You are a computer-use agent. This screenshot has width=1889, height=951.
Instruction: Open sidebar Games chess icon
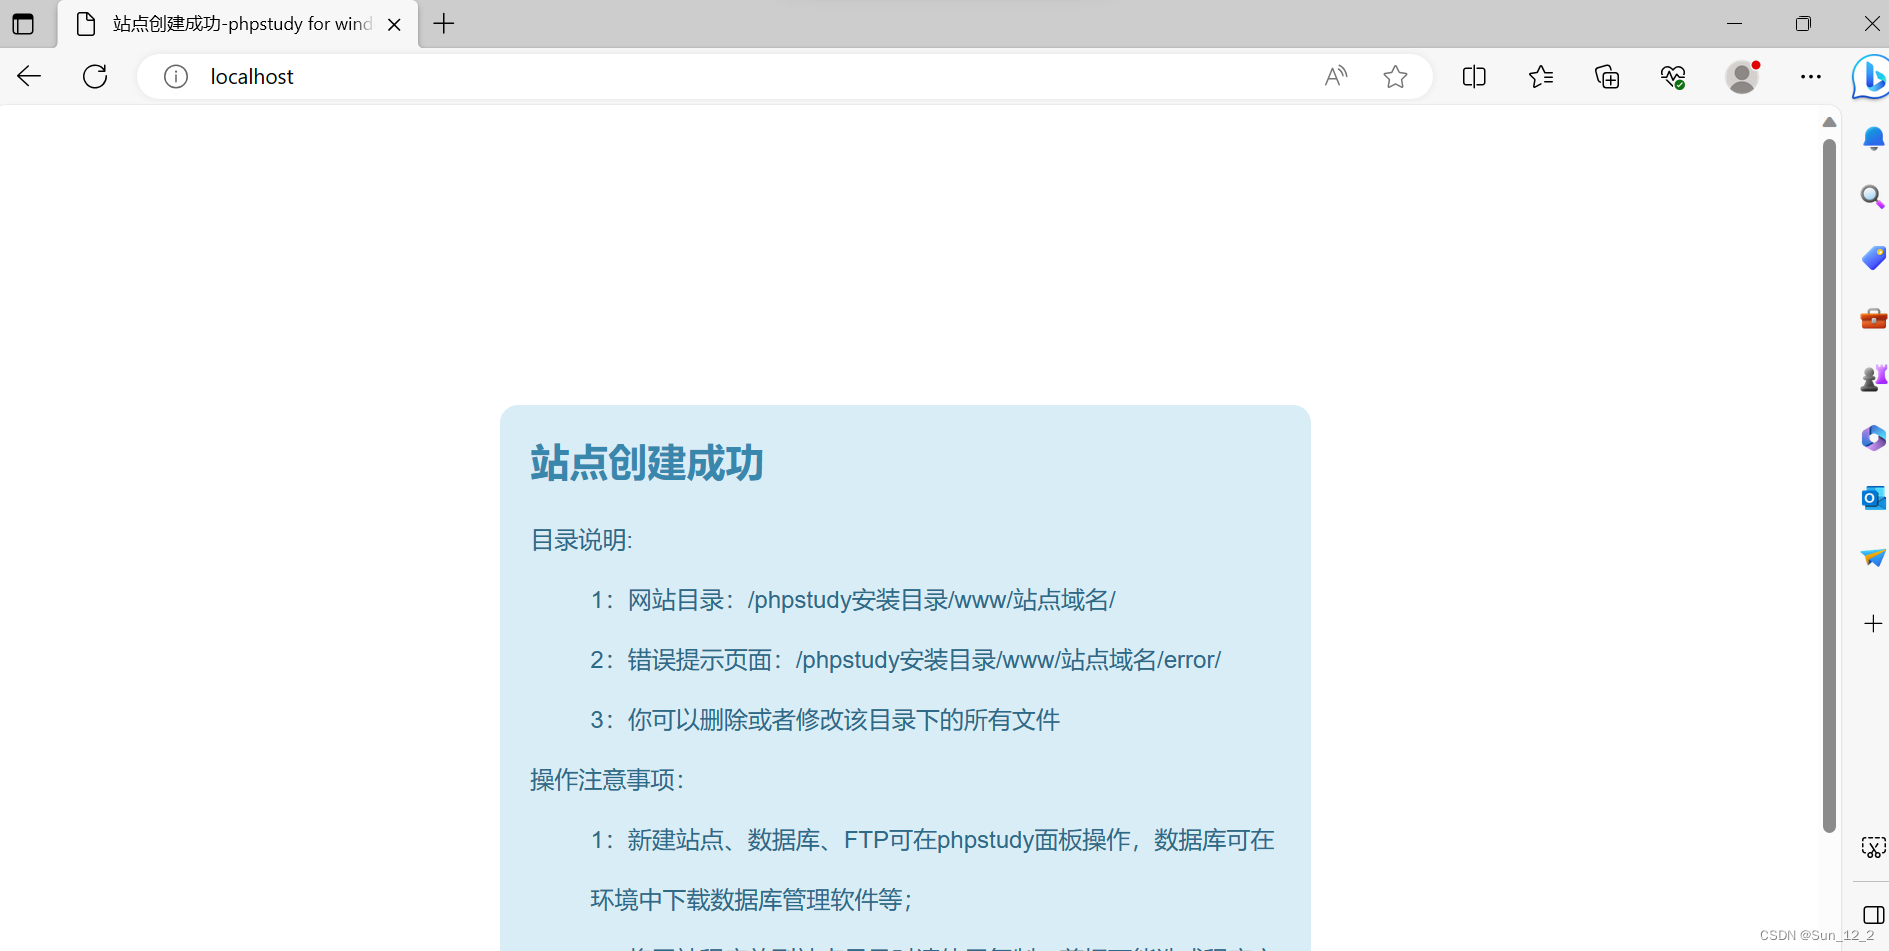tap(1874, 378)
